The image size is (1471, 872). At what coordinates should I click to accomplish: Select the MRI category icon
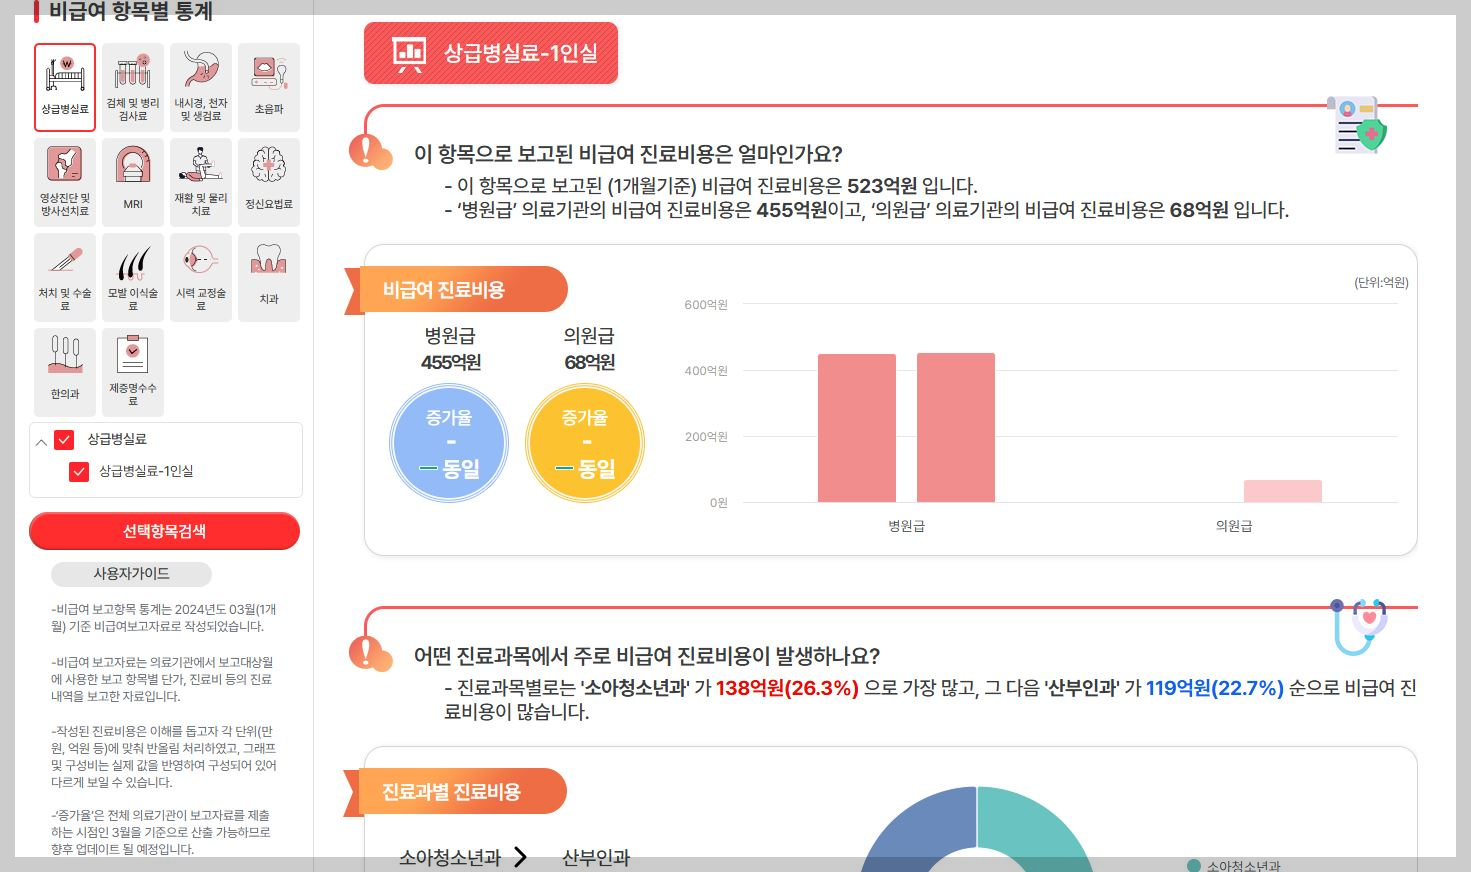pyautogui.click(x=133, y=182)
